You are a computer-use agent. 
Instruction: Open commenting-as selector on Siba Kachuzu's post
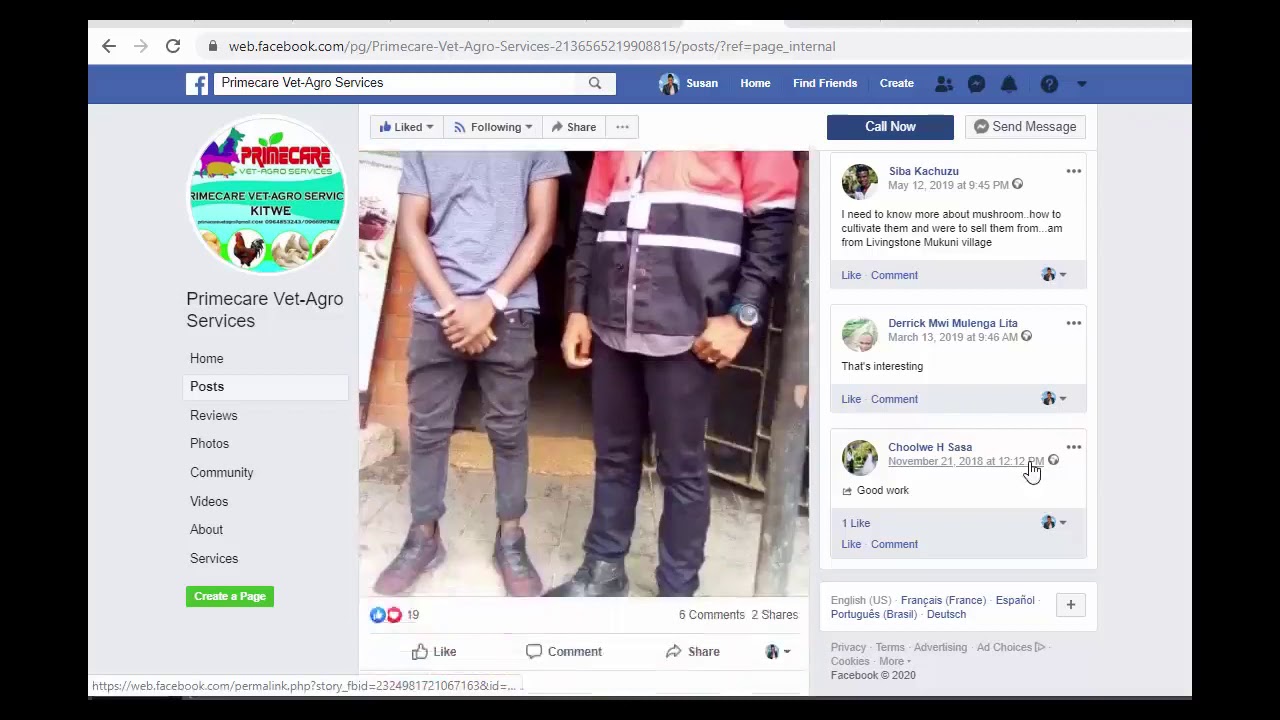pos(1053,275)
